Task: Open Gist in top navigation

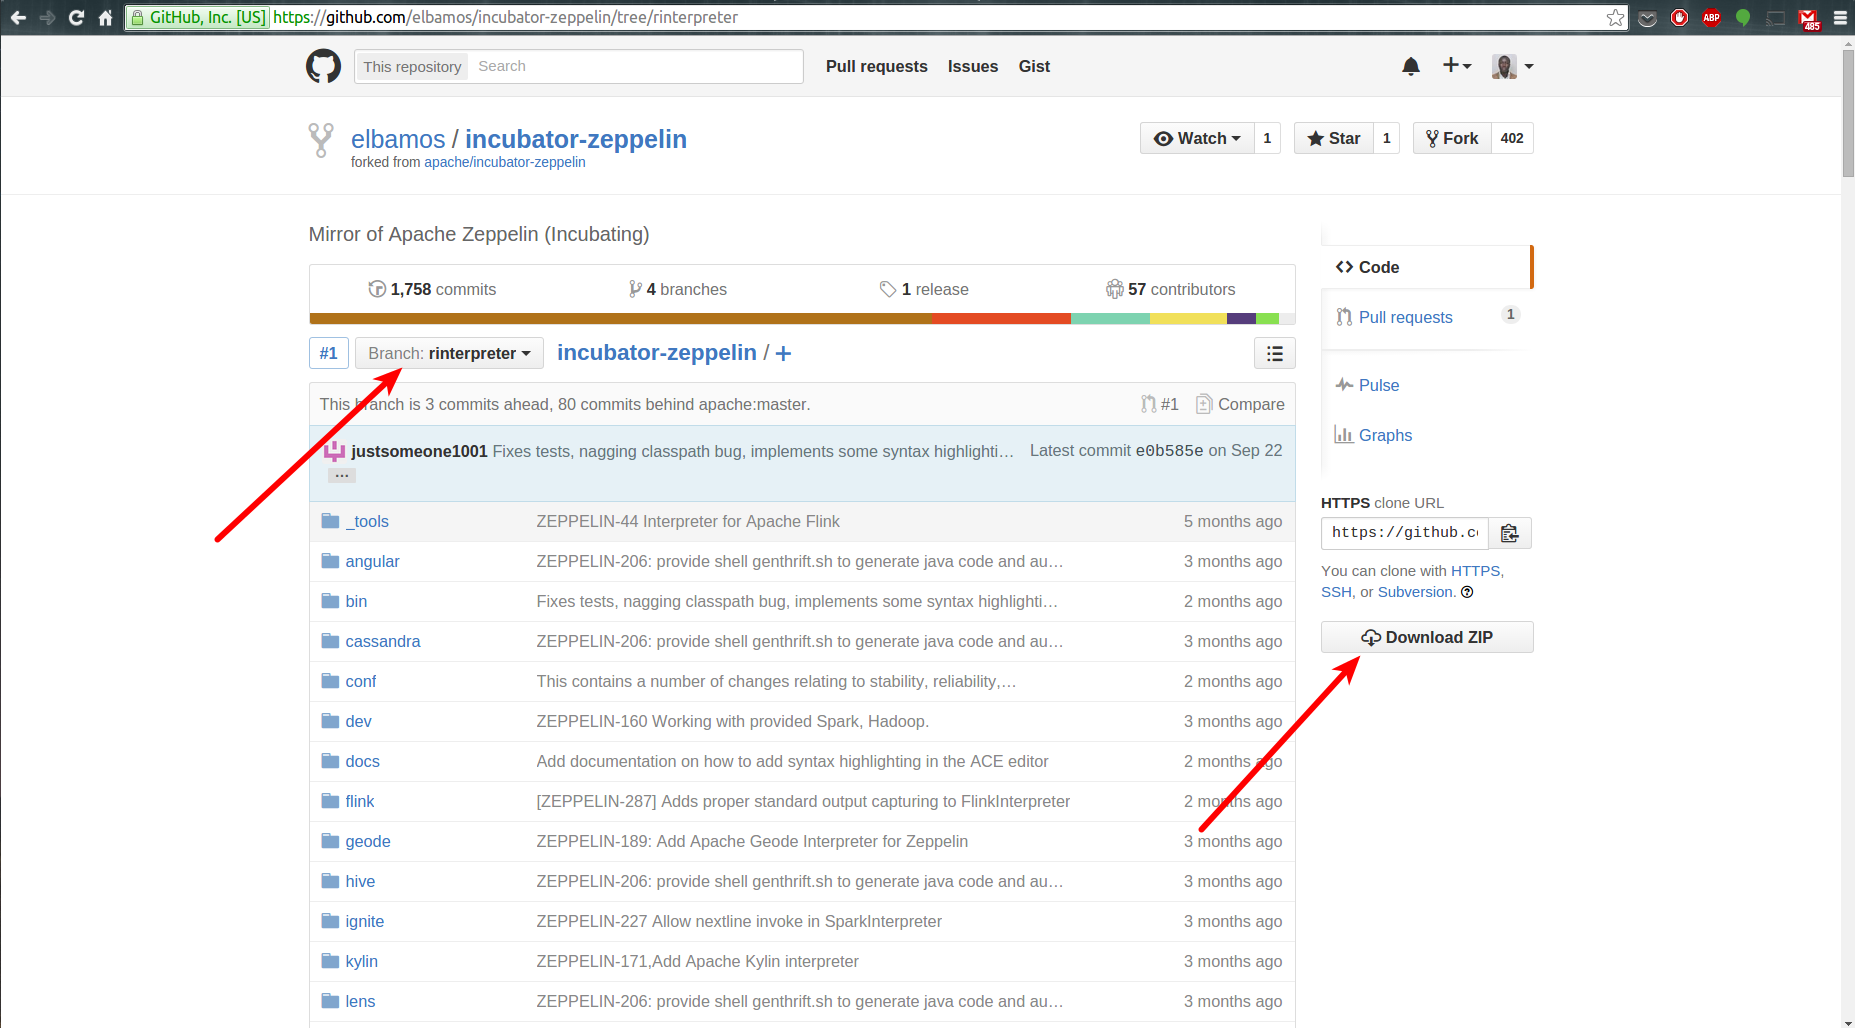Action: point(1034,66)
